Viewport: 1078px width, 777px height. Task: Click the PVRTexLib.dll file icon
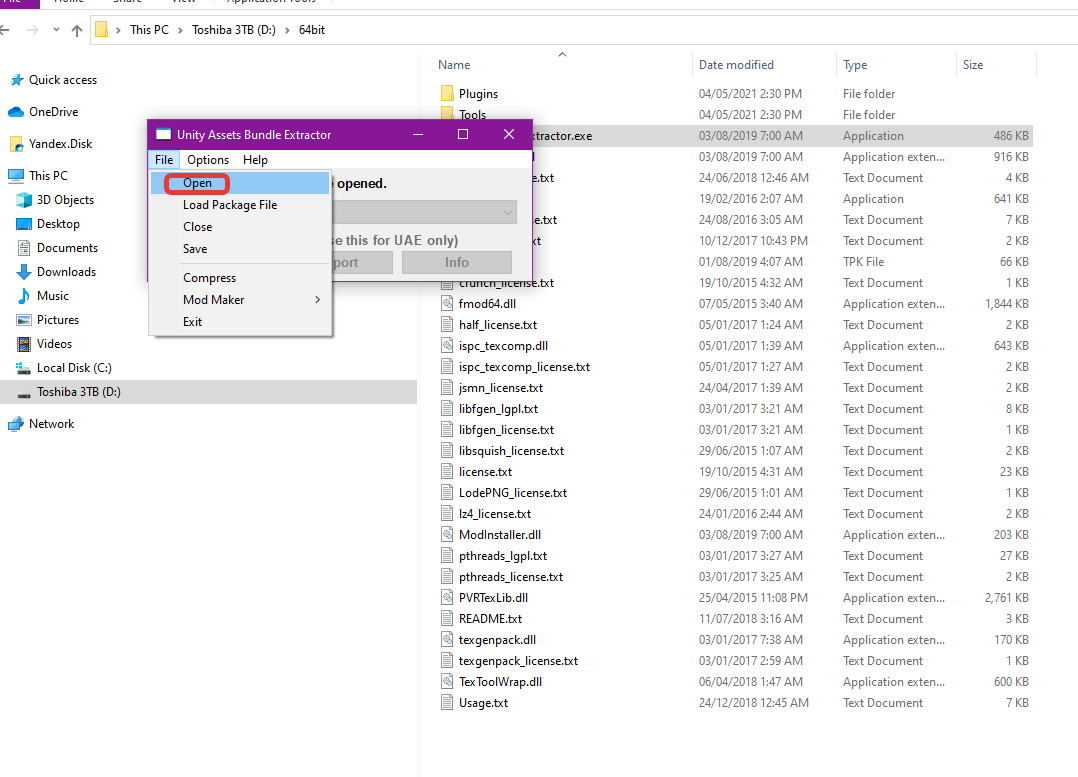point(448,598)
